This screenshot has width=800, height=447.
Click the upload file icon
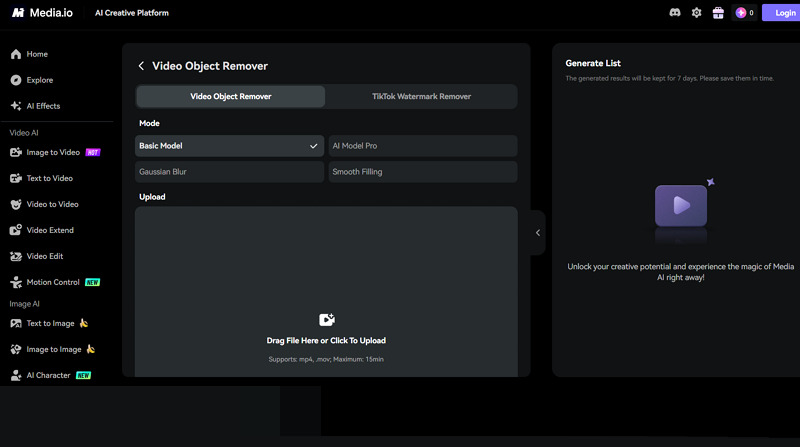pos(326,319)
